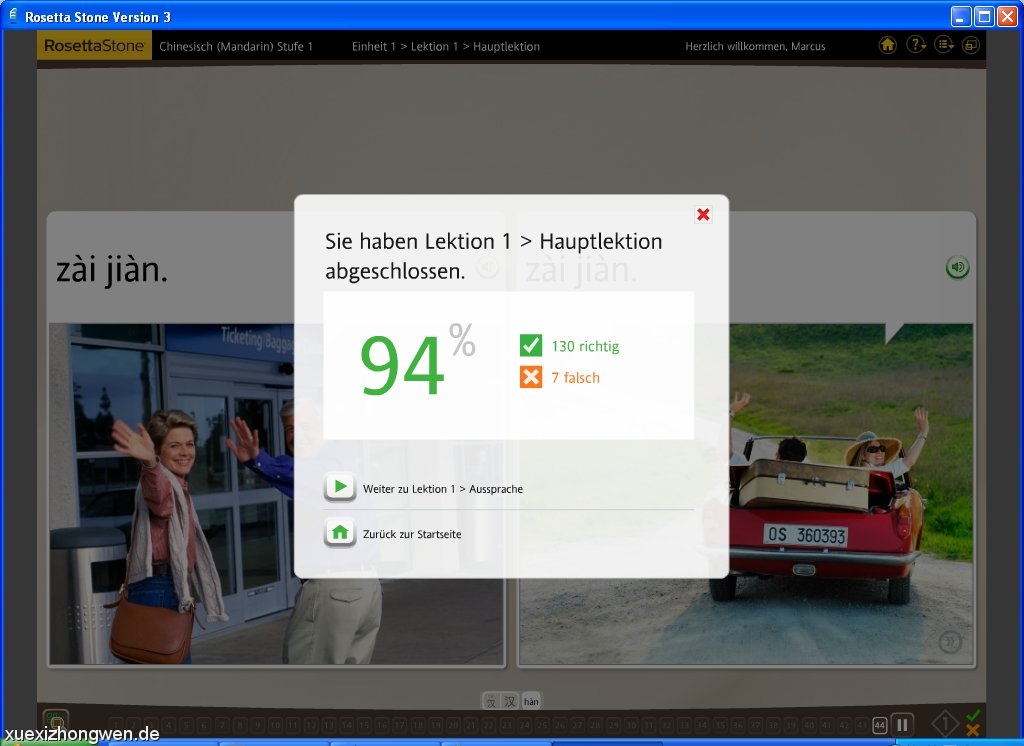Click the window size toggle icon
The width and height of the screenshot is (1024, 746).
970,45
